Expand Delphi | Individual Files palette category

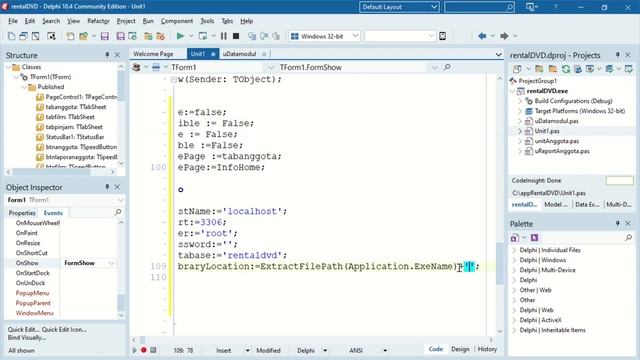coord(514,250)
